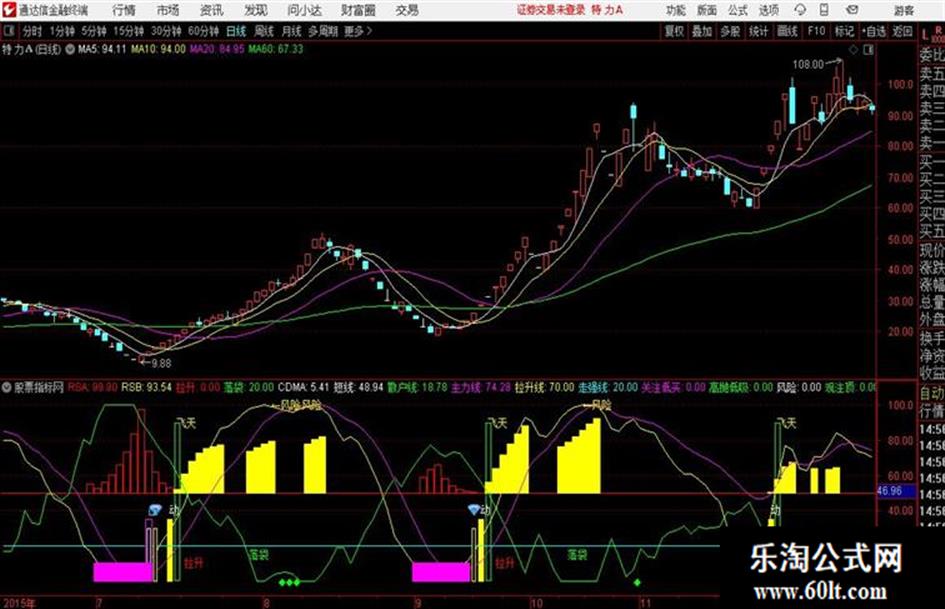Open the F10 company info
This screenshot has height=609, width=945.
coord(816,31)
